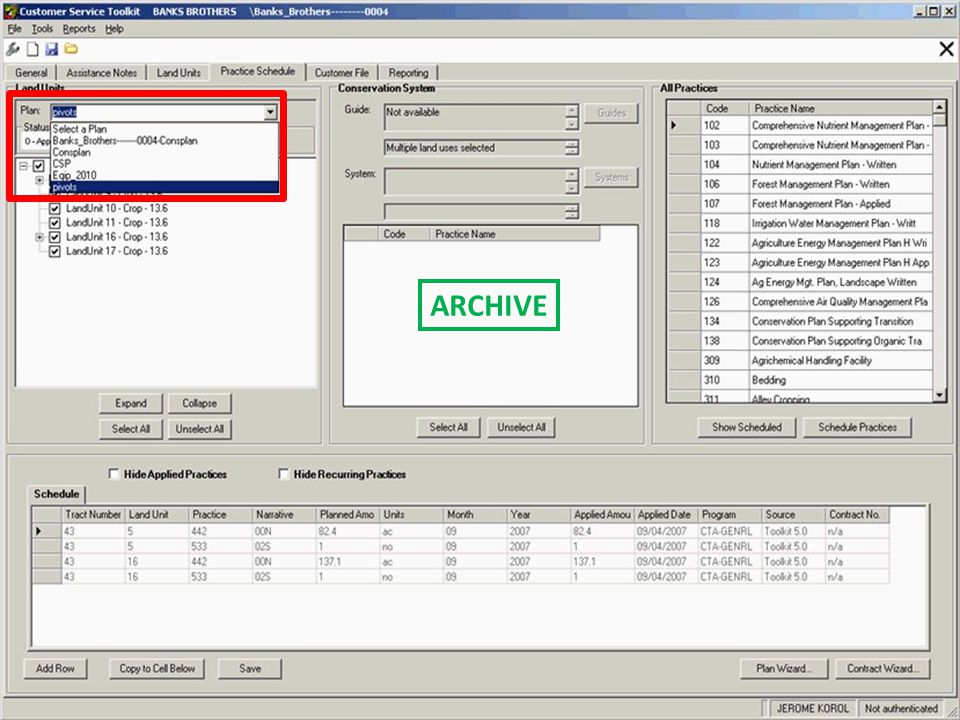Choose Banks_Brothers Consplan option in list
Image resolution: width=960 pixels, height=720 pixels.
tap(164, 141)
